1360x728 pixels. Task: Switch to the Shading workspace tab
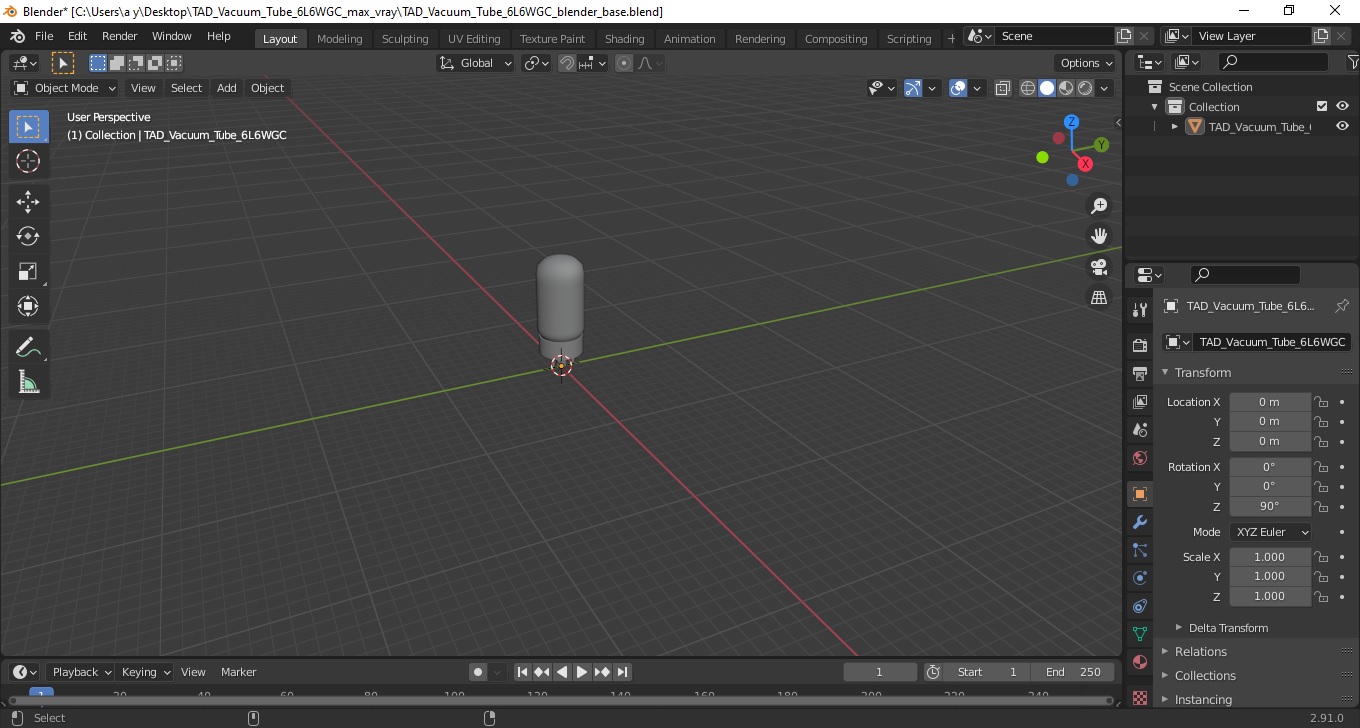point(624,39)
